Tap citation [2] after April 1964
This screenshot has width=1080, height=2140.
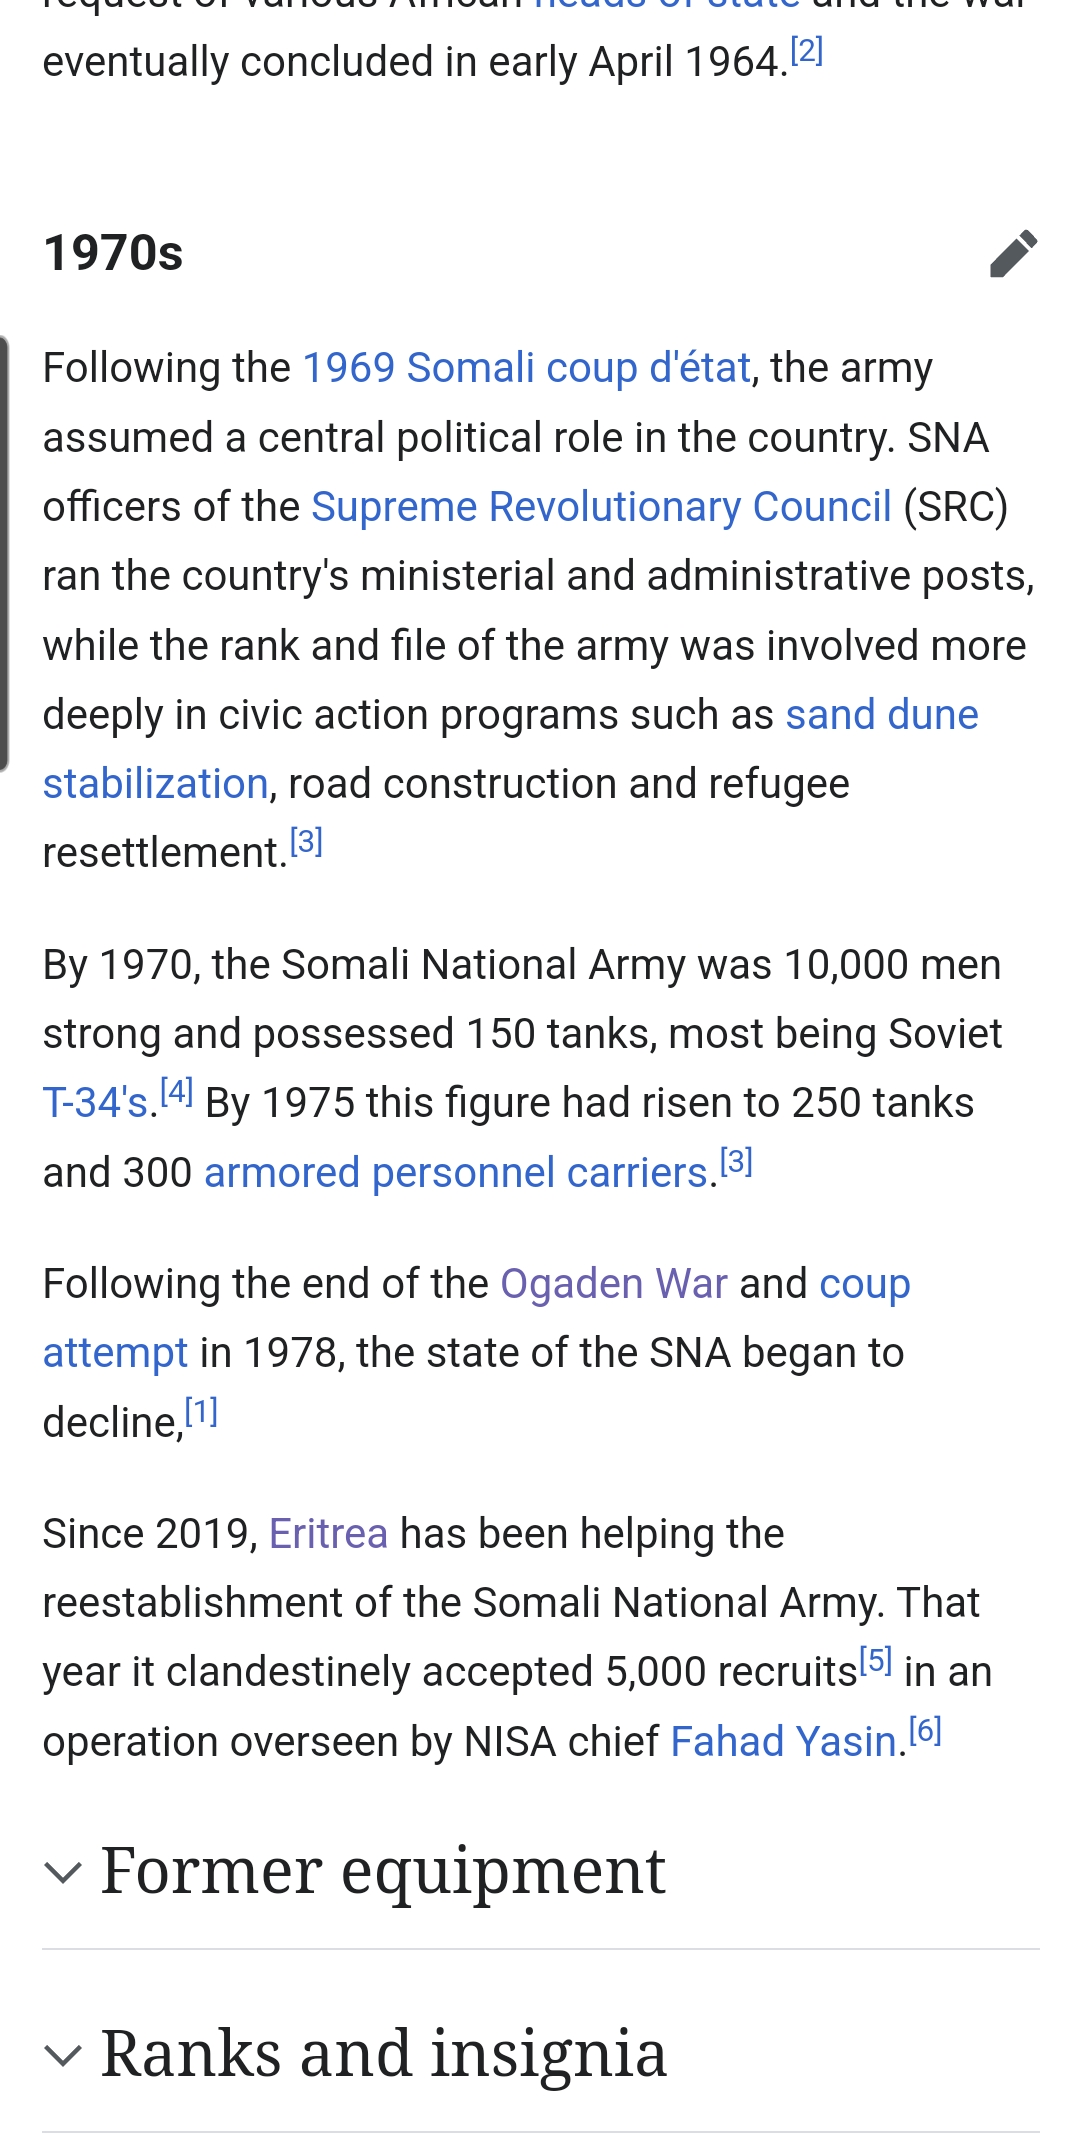[x=806, y=50]
